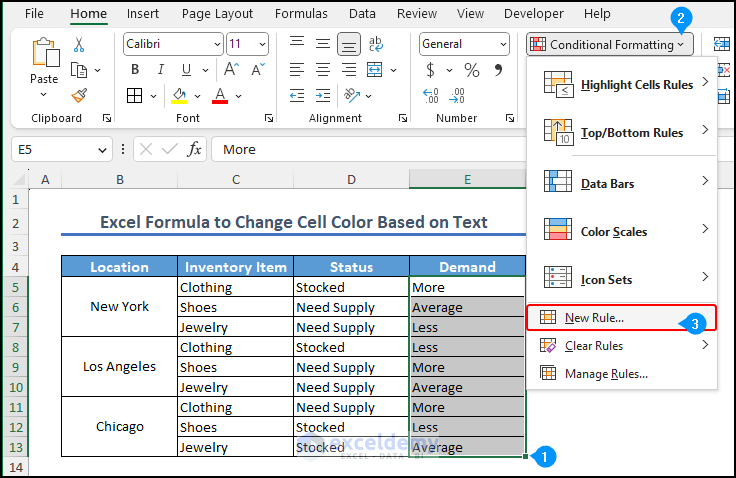Open the Calibri font name dropdown
Image resolution: width=736 pixels, height=478 pixels.
217,44
